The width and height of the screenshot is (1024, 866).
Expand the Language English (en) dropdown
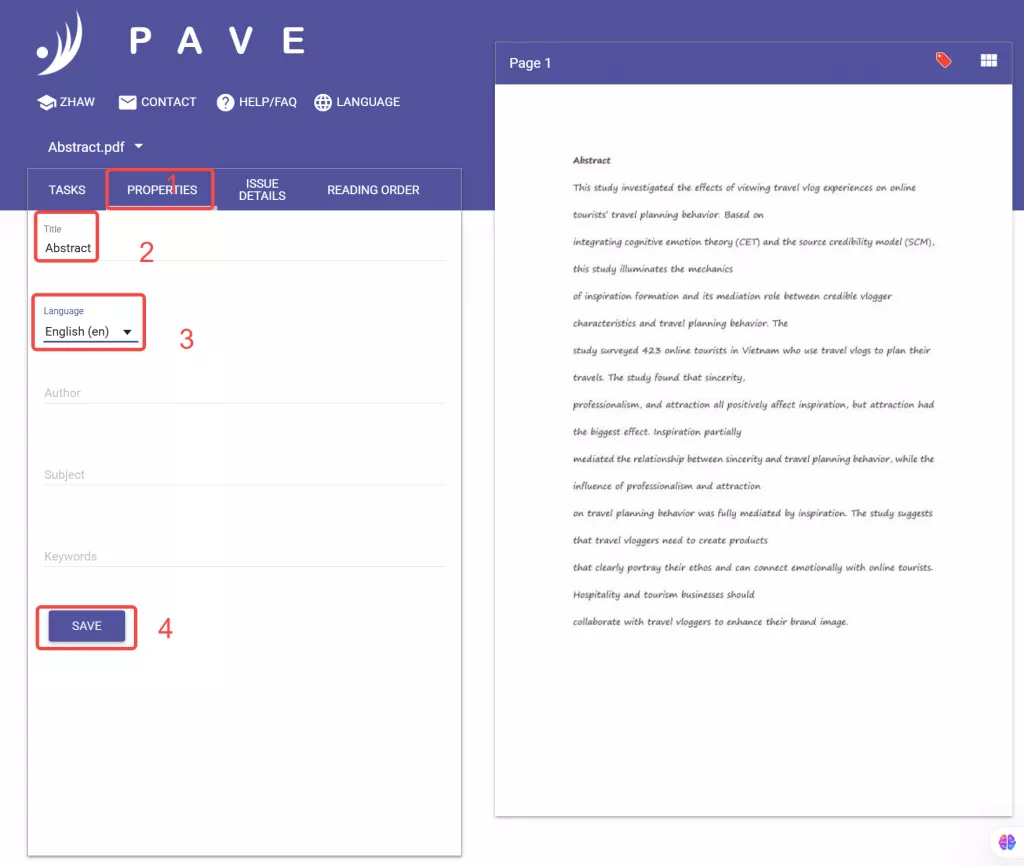(x=90, y=332)
